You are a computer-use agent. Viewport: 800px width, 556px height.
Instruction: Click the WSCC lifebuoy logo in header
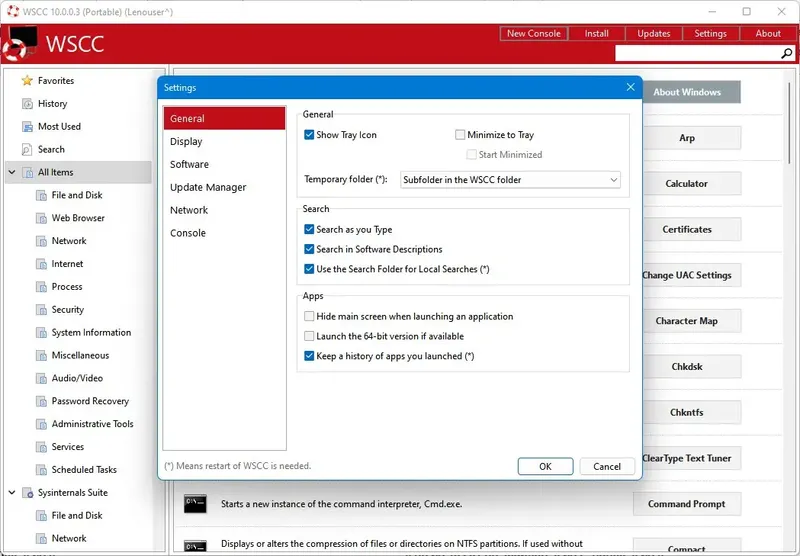[19, 44]
